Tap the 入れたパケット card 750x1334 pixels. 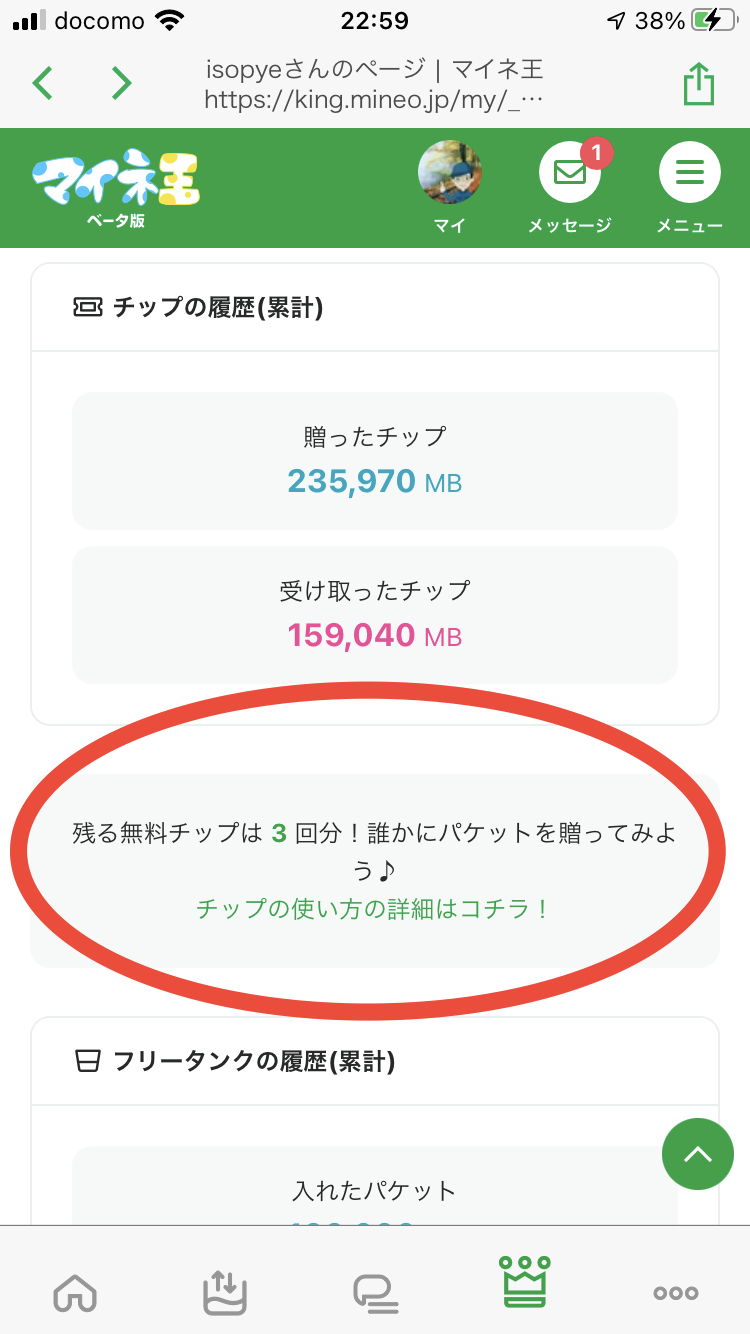click(x=375, y=1190)
